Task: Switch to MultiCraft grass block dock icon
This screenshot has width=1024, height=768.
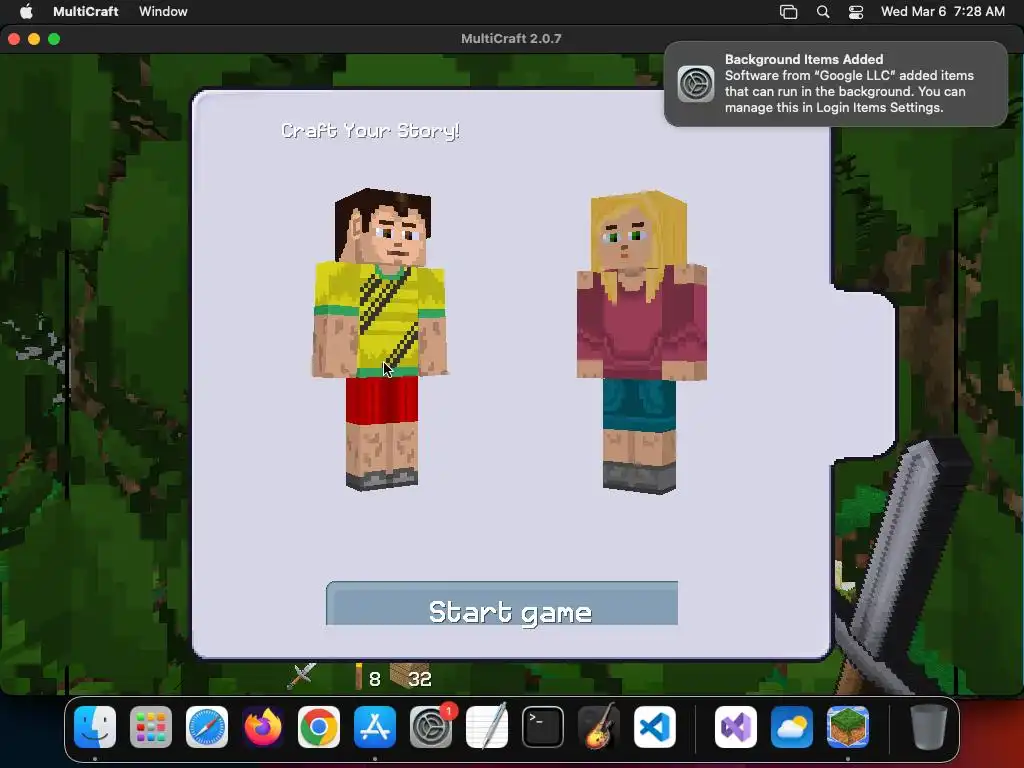Action: 848,727
